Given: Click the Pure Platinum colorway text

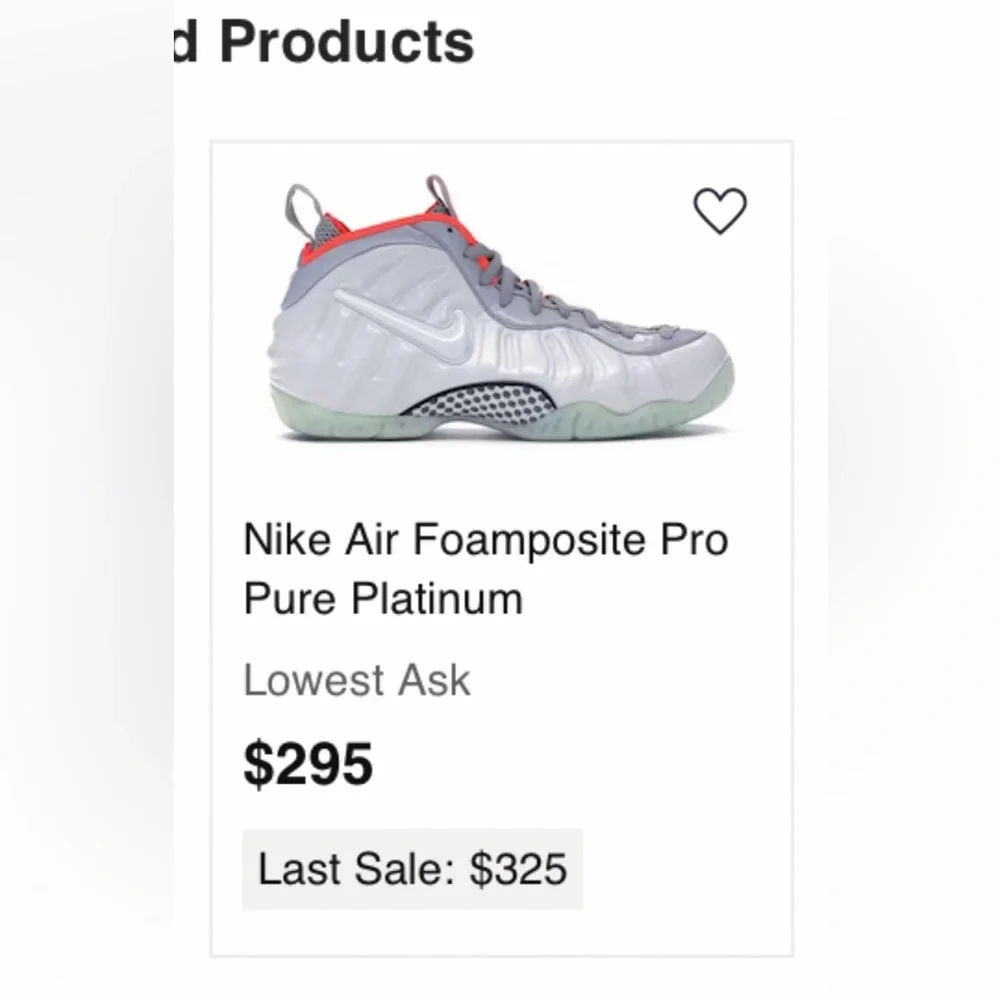Looking at the screenshot, I should (383, 599).
